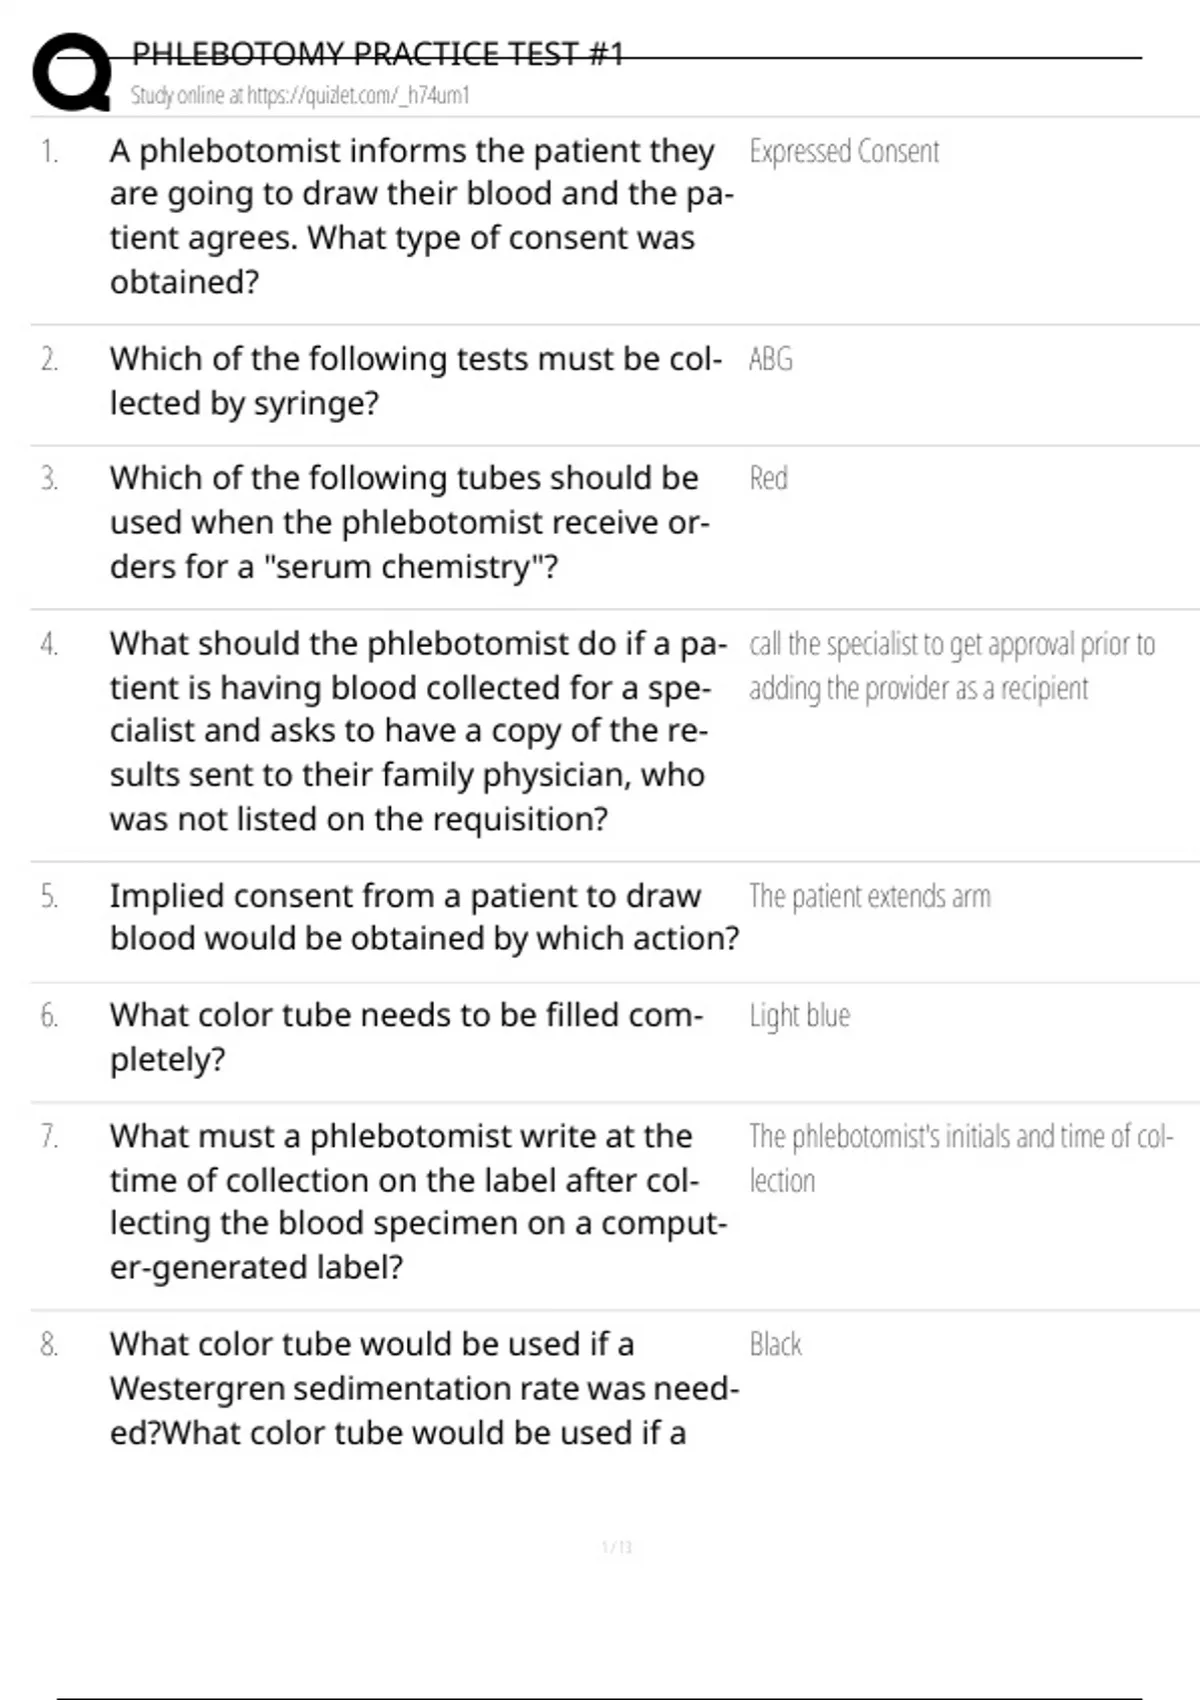Click question 6 about tube filled completely
The height and width of the screenshot is (1700, 1200).
[x=407, y=1037]
